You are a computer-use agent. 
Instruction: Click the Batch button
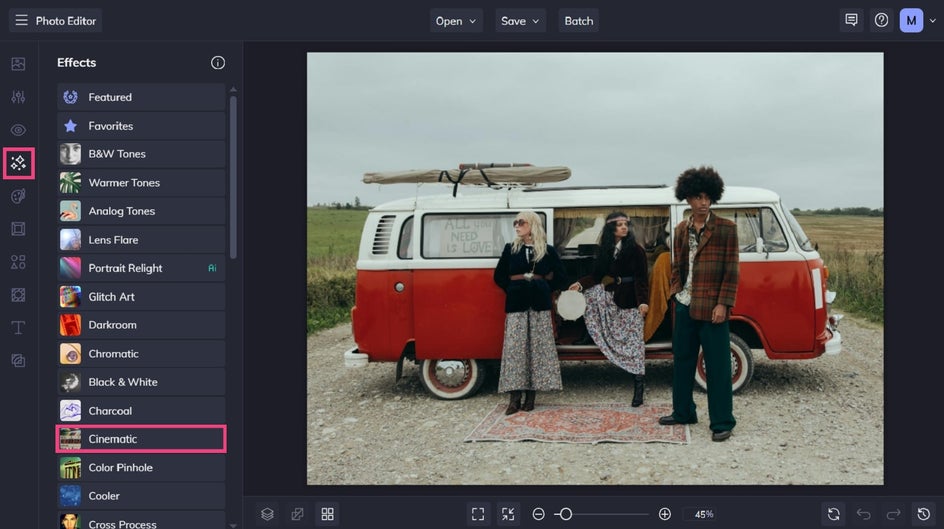[x=579, y=21]
